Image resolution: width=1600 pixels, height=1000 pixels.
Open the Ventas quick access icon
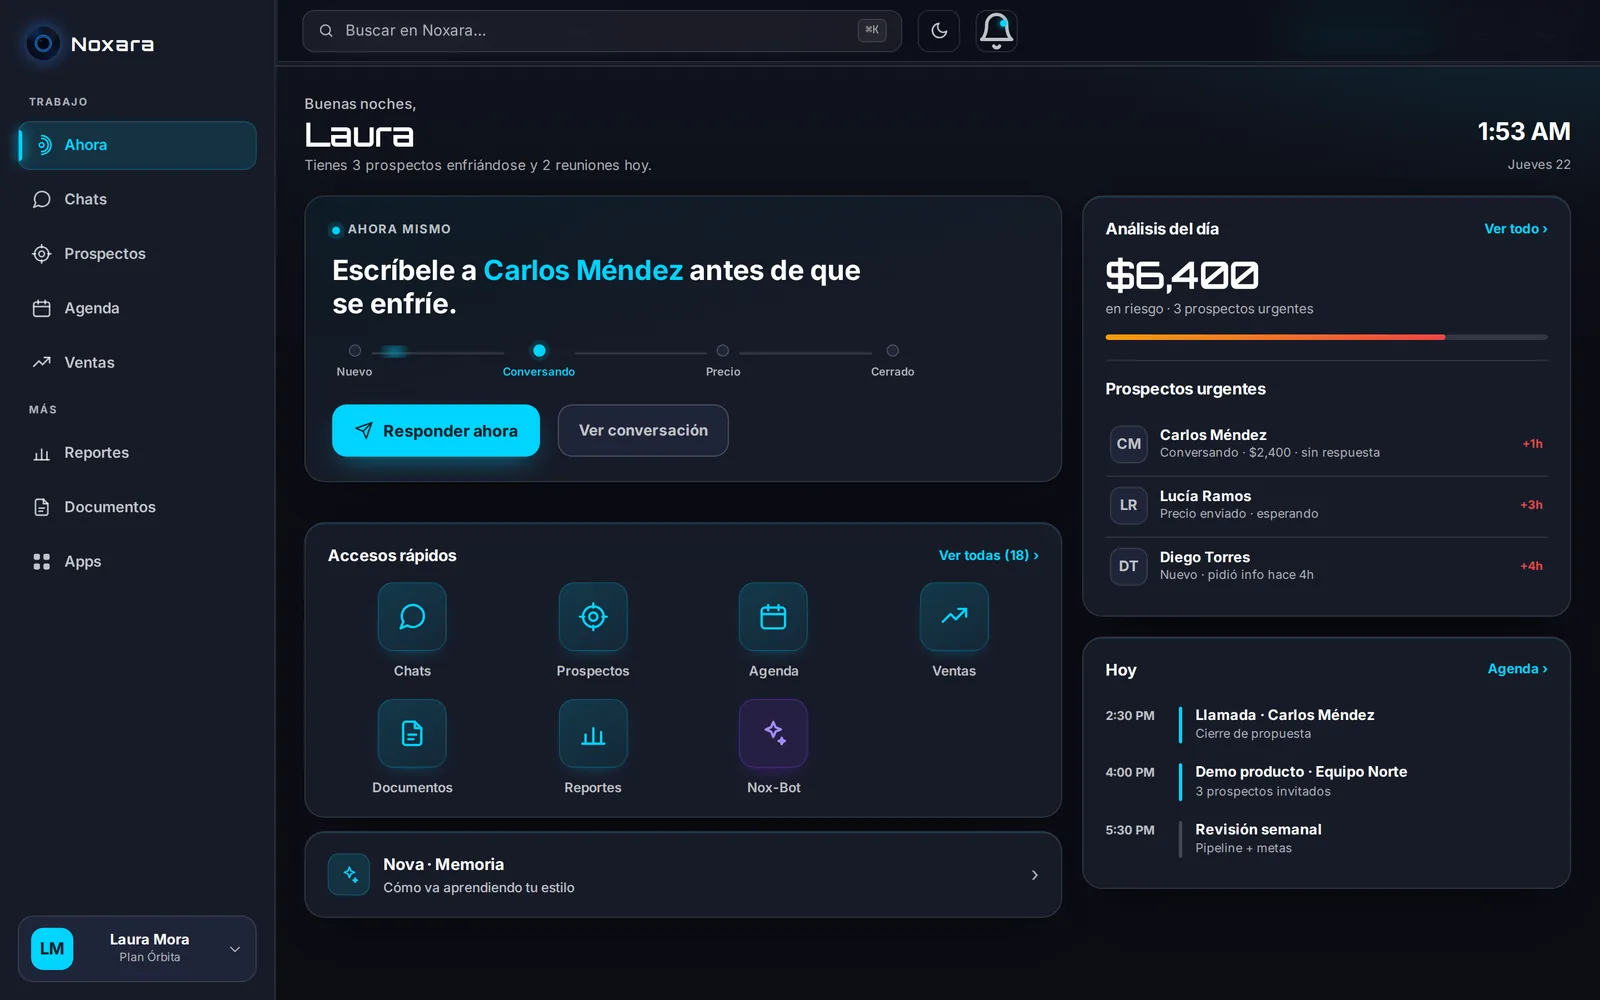[954, 617]
